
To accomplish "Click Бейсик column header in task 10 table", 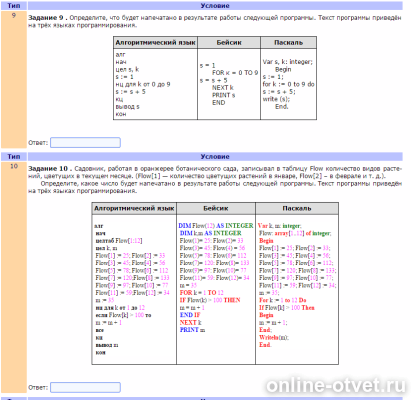I will tap(216, 208).
